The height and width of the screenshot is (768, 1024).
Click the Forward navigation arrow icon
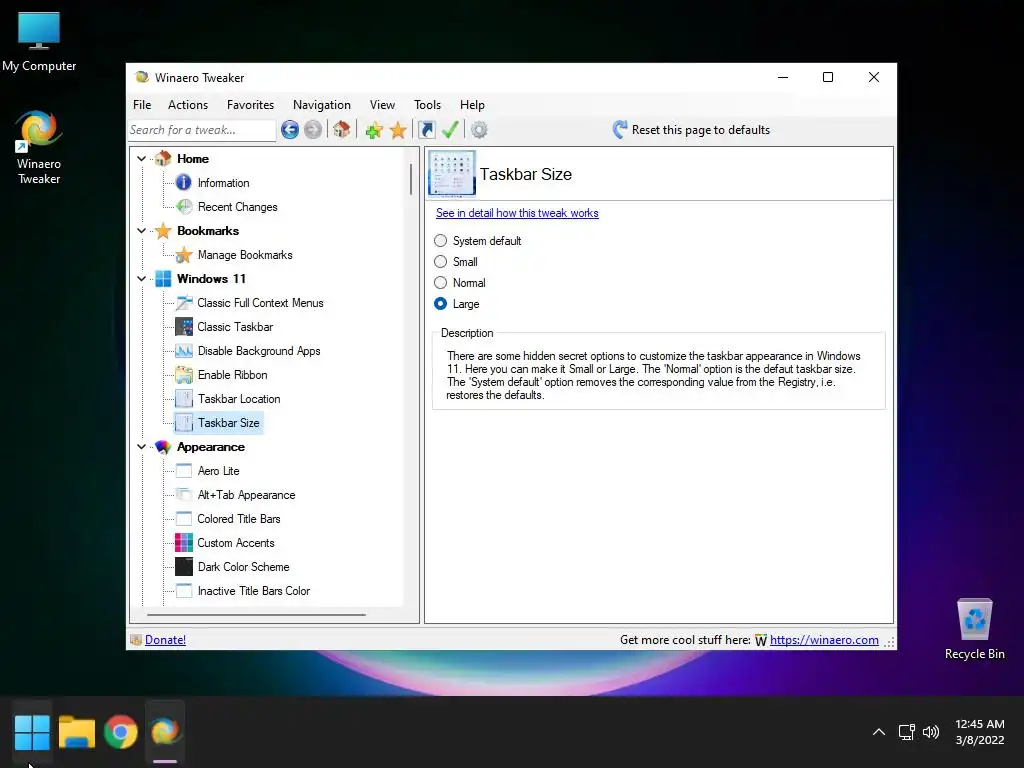(313, 130)
